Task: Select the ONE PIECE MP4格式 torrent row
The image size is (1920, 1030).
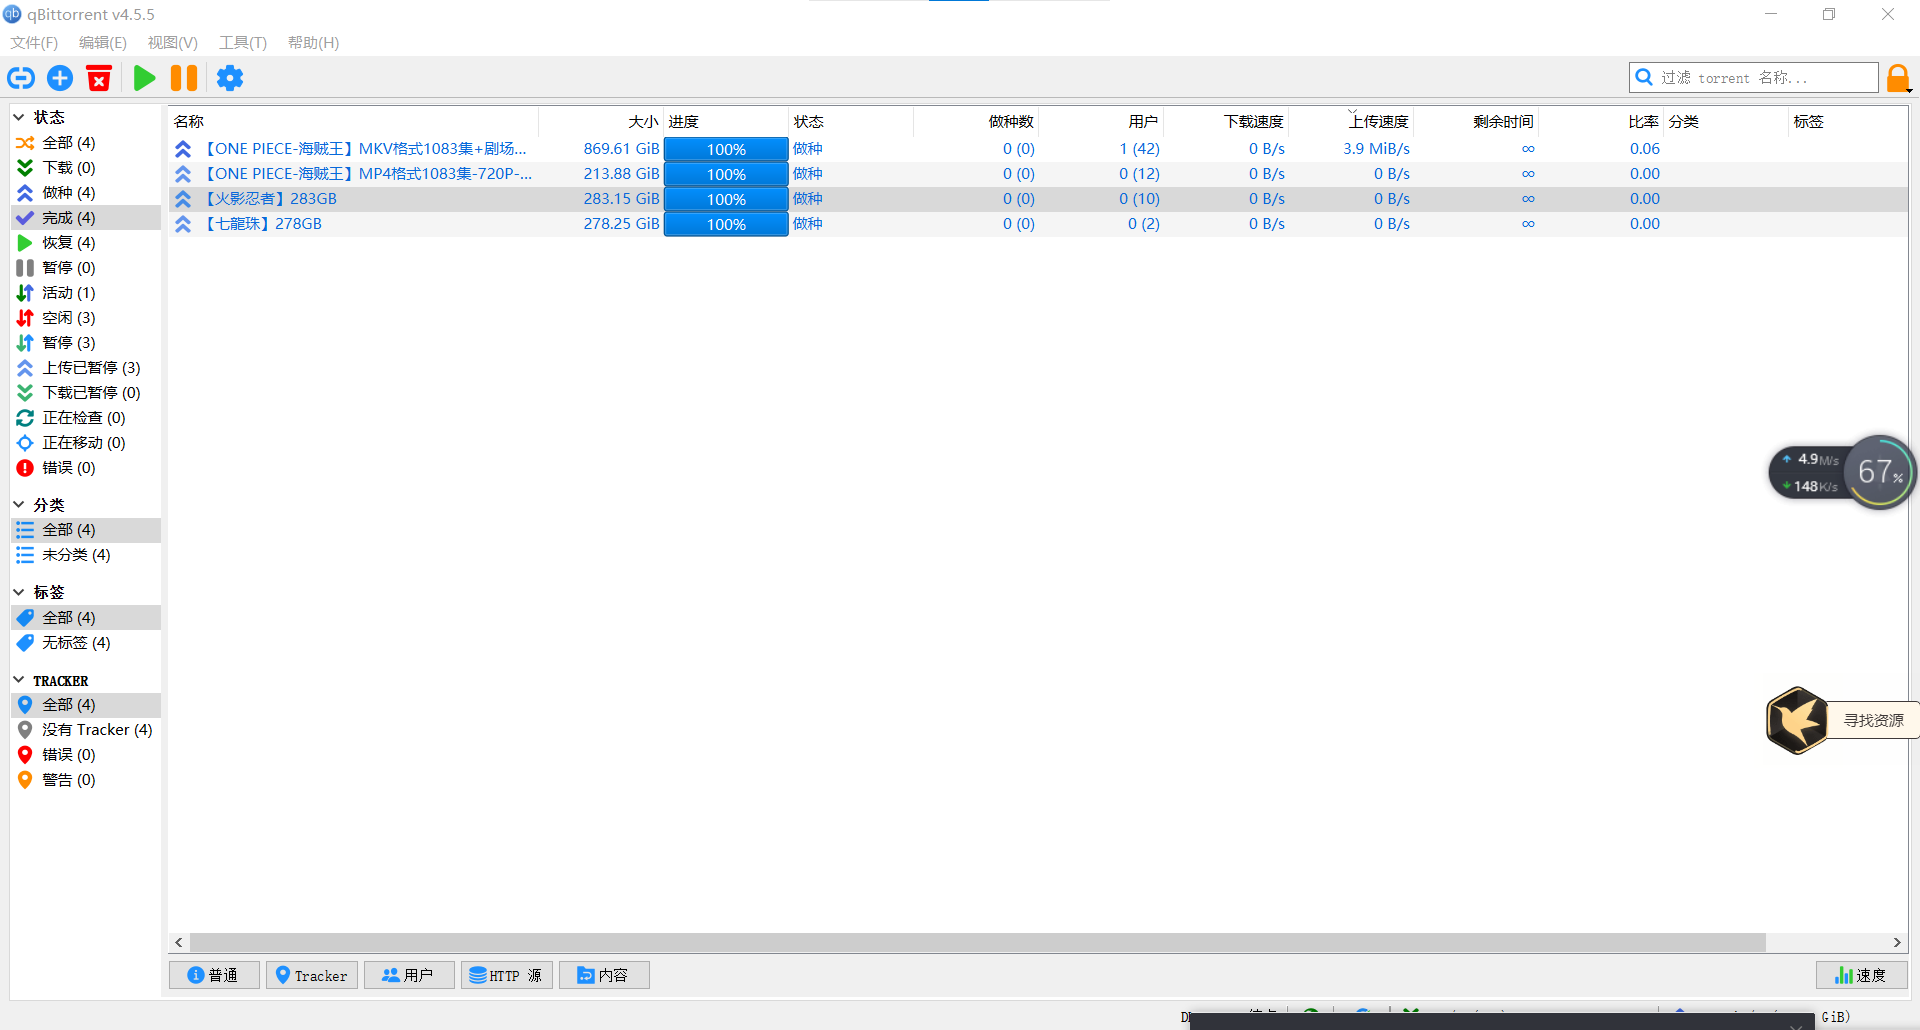Action: [x=1037, y=173]
